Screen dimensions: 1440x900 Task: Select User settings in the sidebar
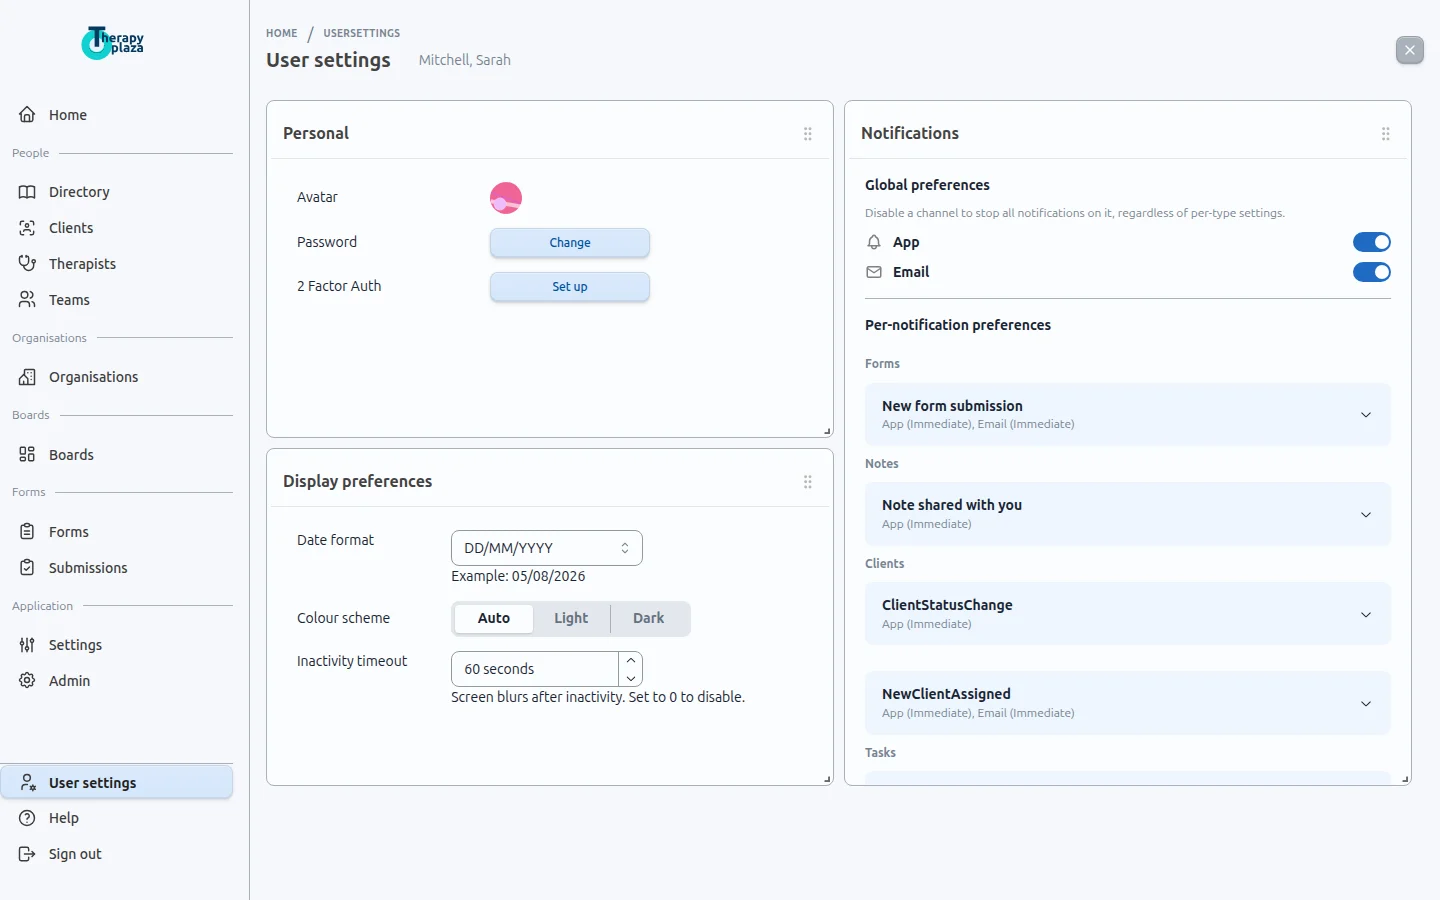click(x=117, y=783)
